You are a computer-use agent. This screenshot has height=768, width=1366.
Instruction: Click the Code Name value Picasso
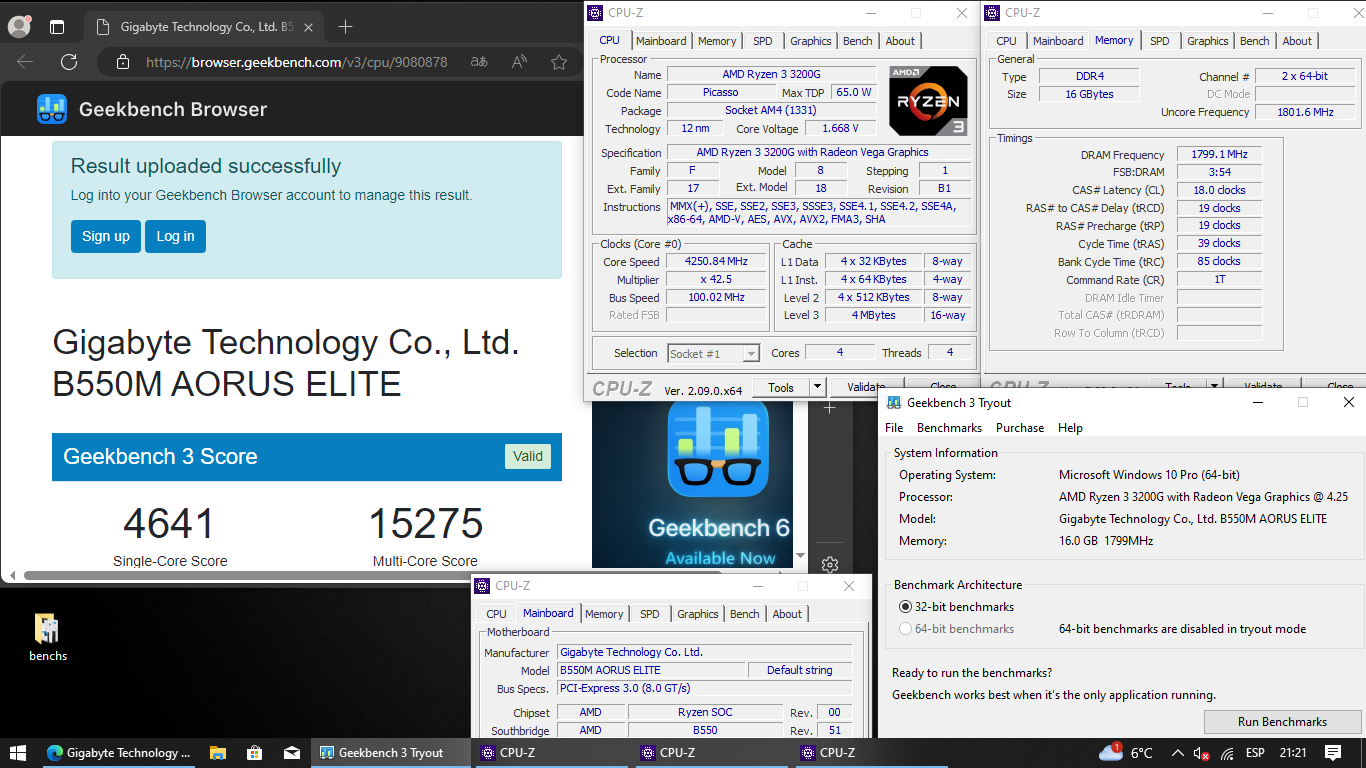pos(720,92)
